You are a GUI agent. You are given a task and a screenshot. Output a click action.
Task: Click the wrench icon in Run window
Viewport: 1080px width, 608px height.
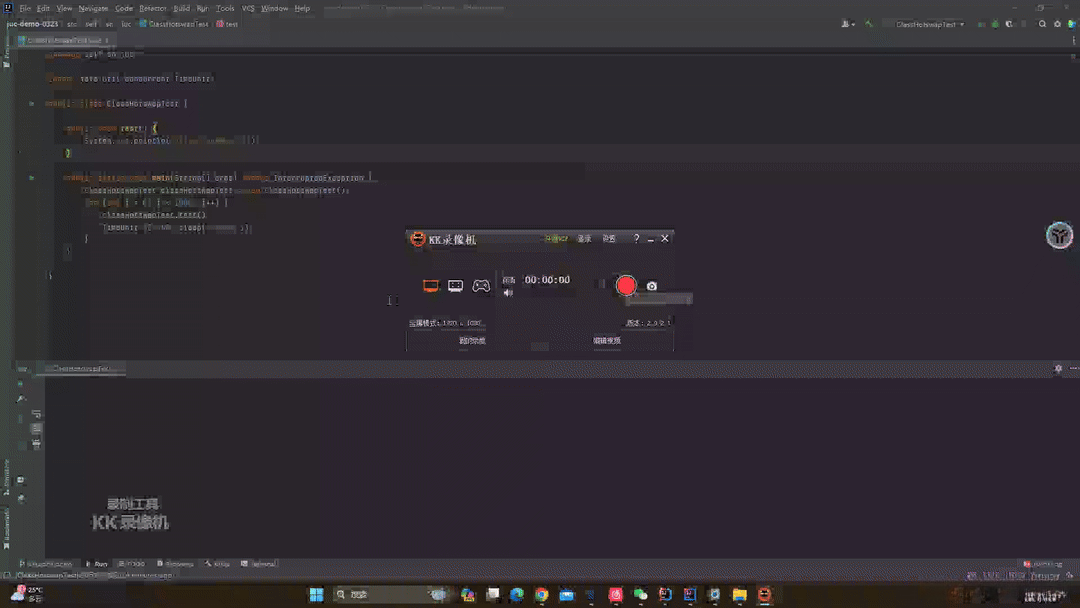click(20, 399)
